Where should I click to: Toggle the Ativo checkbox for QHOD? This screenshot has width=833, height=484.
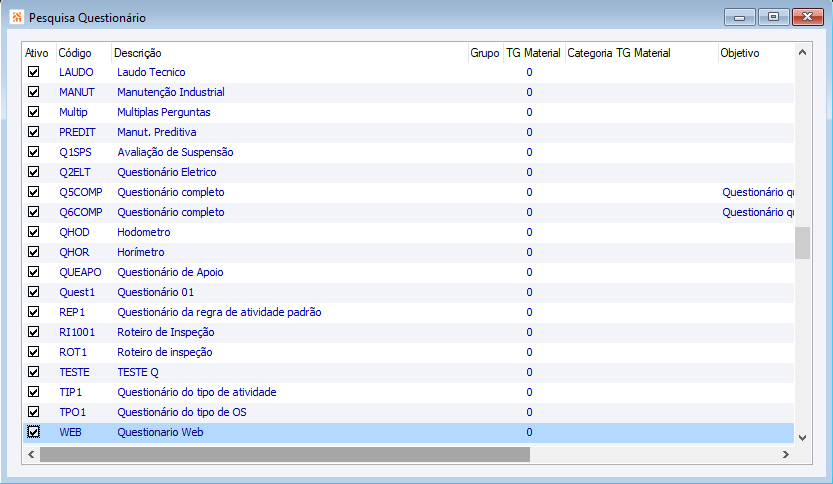(33, 232)
